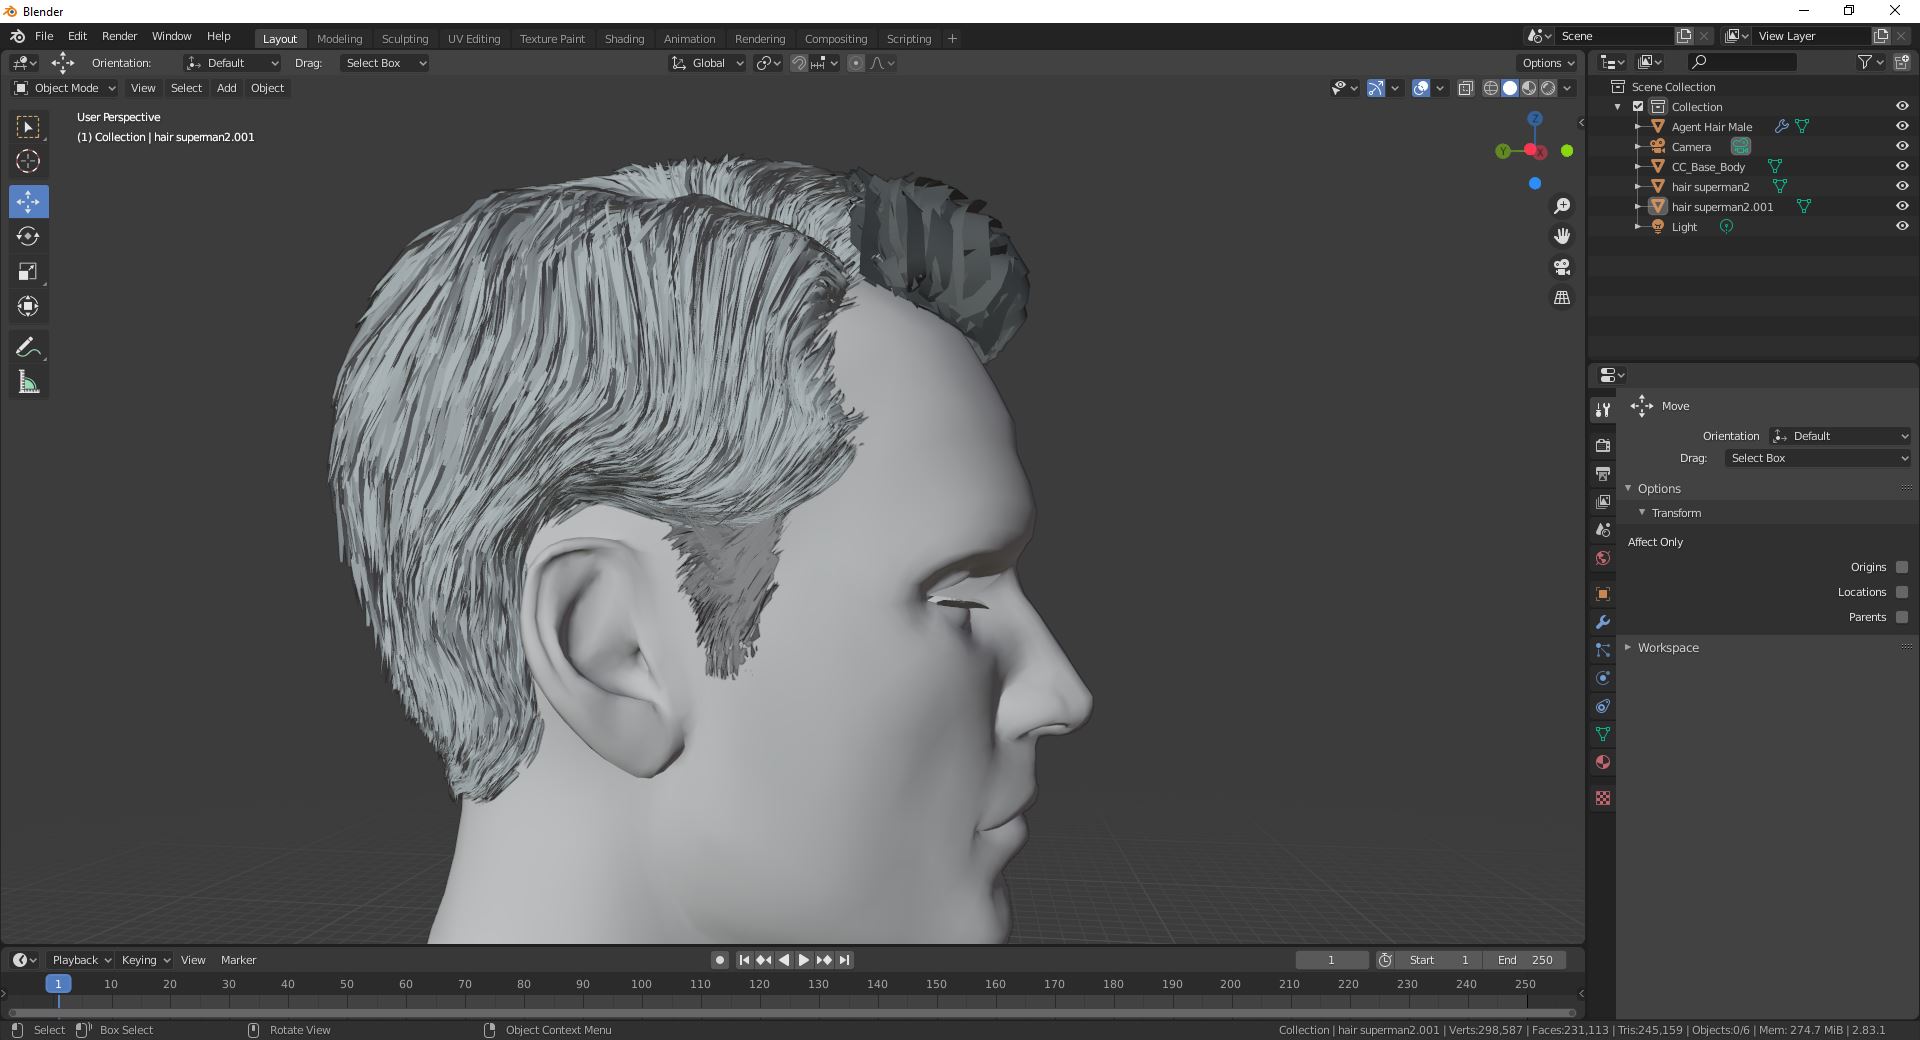Hide the Light object in viewport
Screen dimensions: 1920x1040
(x=1902, y=226)
